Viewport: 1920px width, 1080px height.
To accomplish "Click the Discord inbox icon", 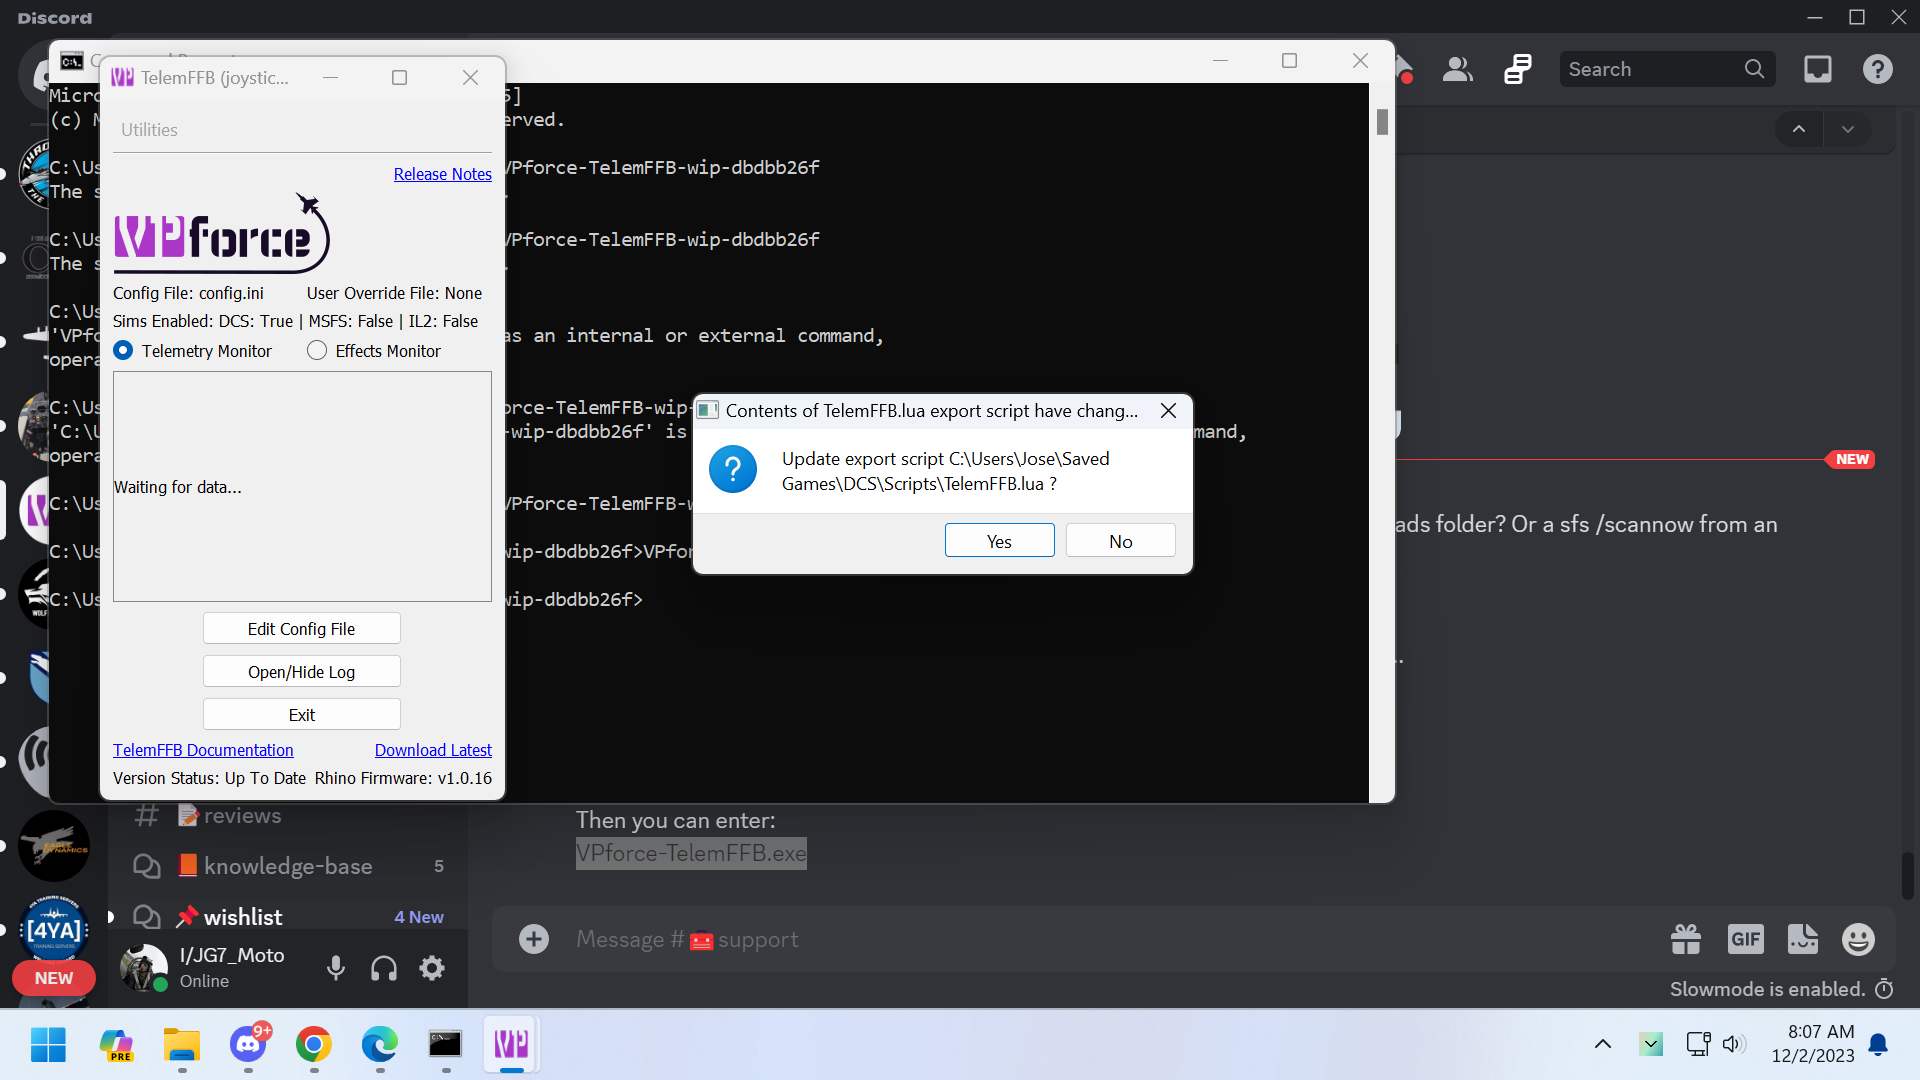I will [1817, 69].
